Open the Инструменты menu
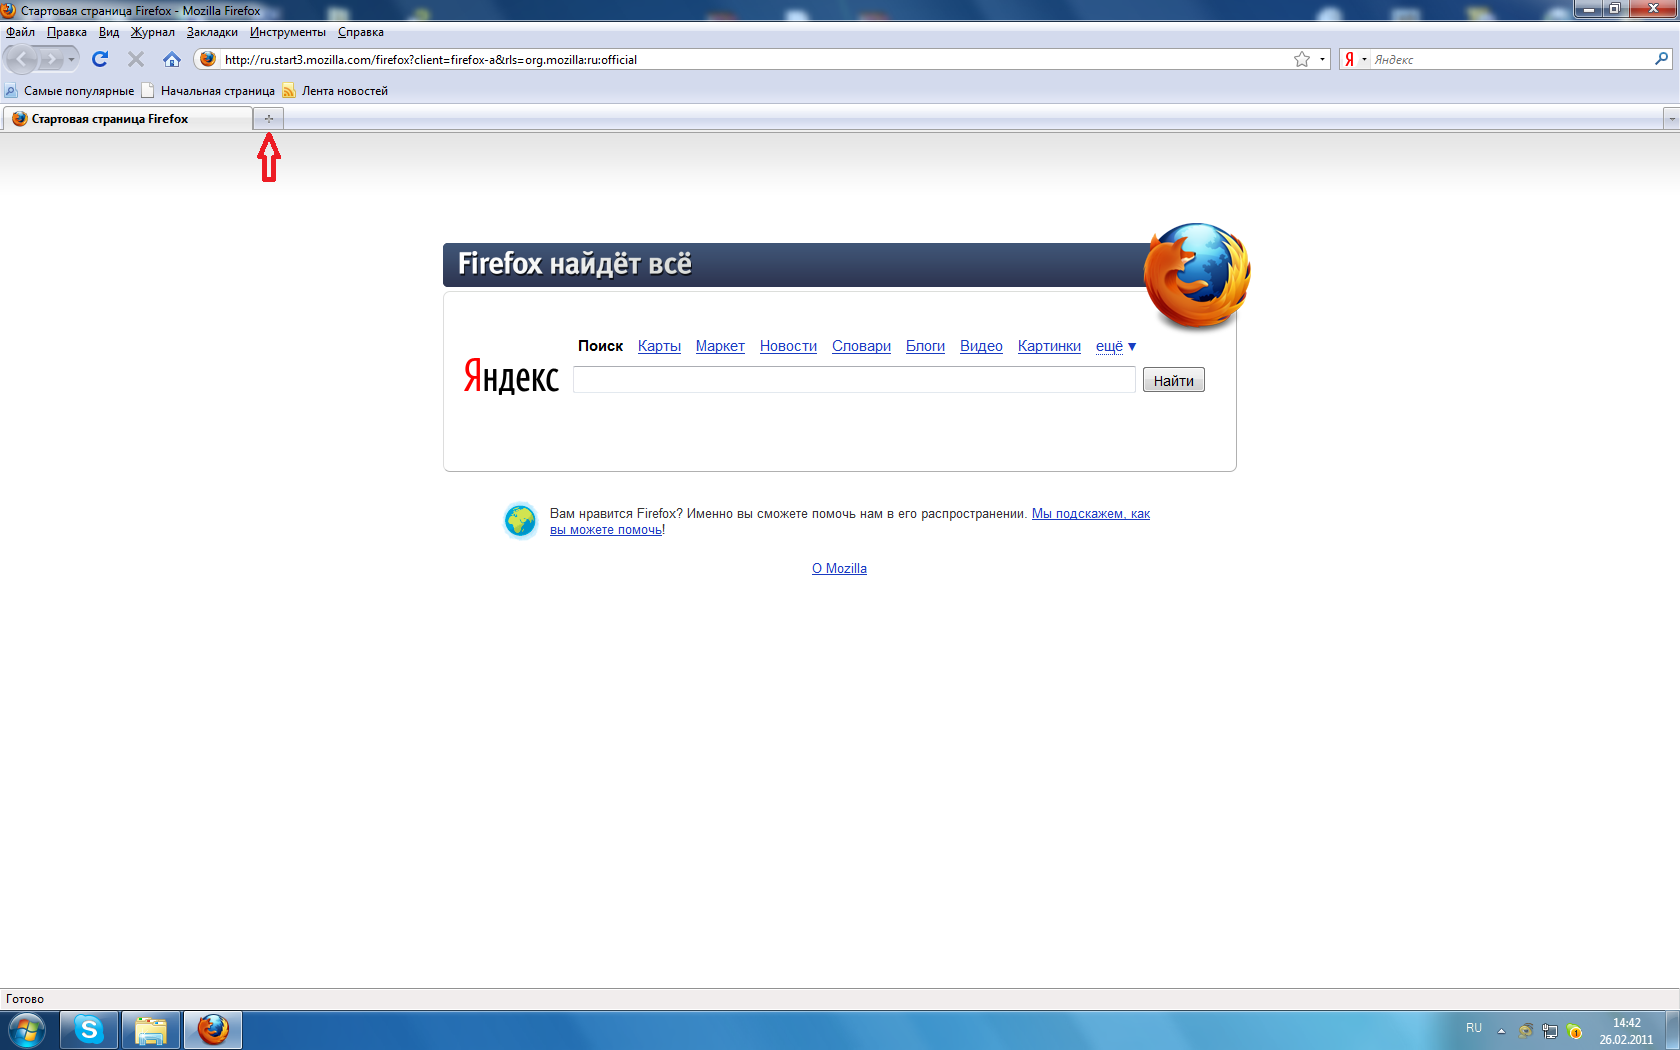This screenshot has width=1680, height=1050. tap(288, 32)
